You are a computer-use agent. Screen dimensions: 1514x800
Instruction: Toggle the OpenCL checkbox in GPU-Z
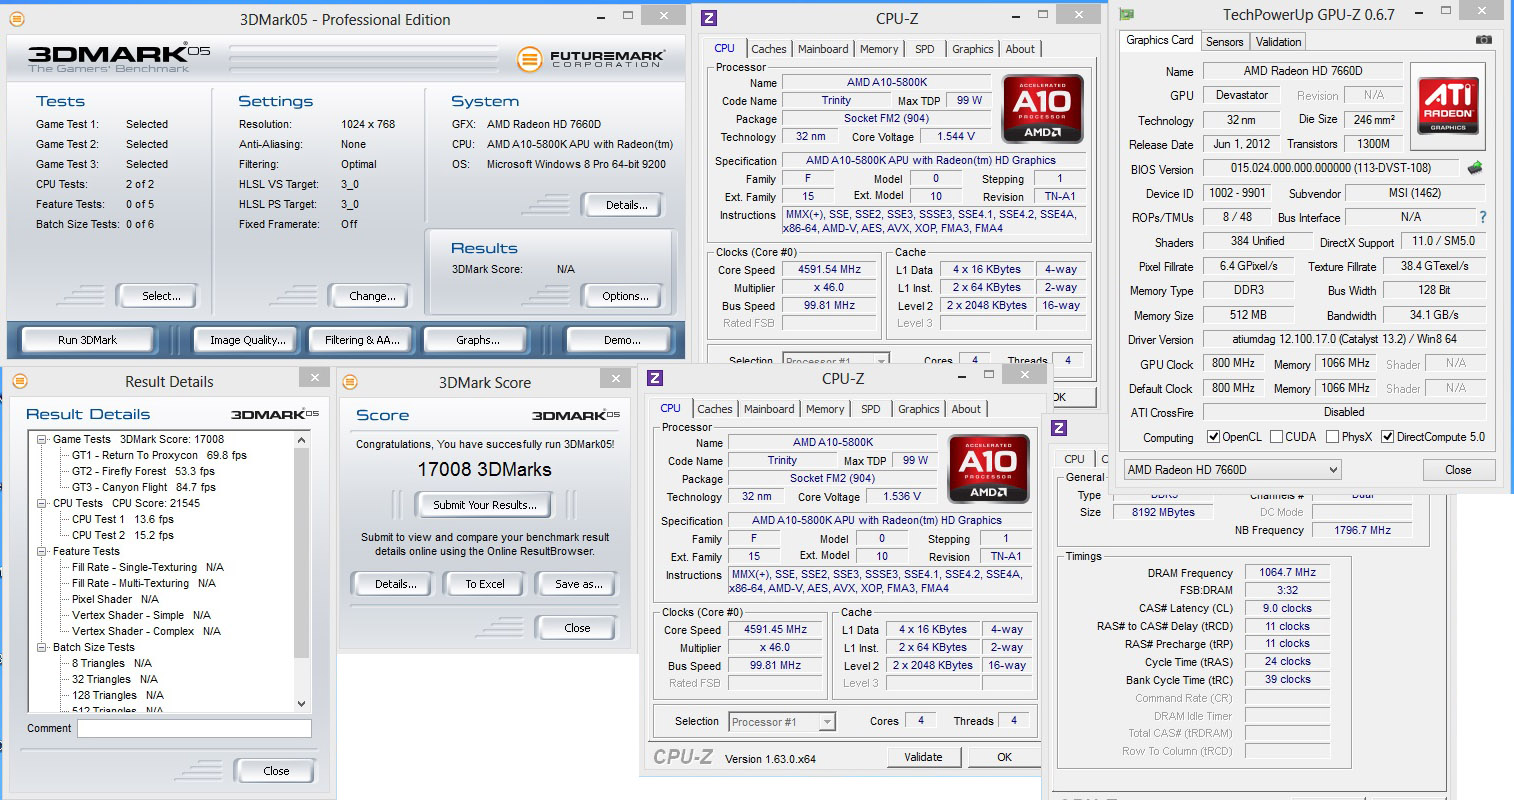(x=1213, y=437)
